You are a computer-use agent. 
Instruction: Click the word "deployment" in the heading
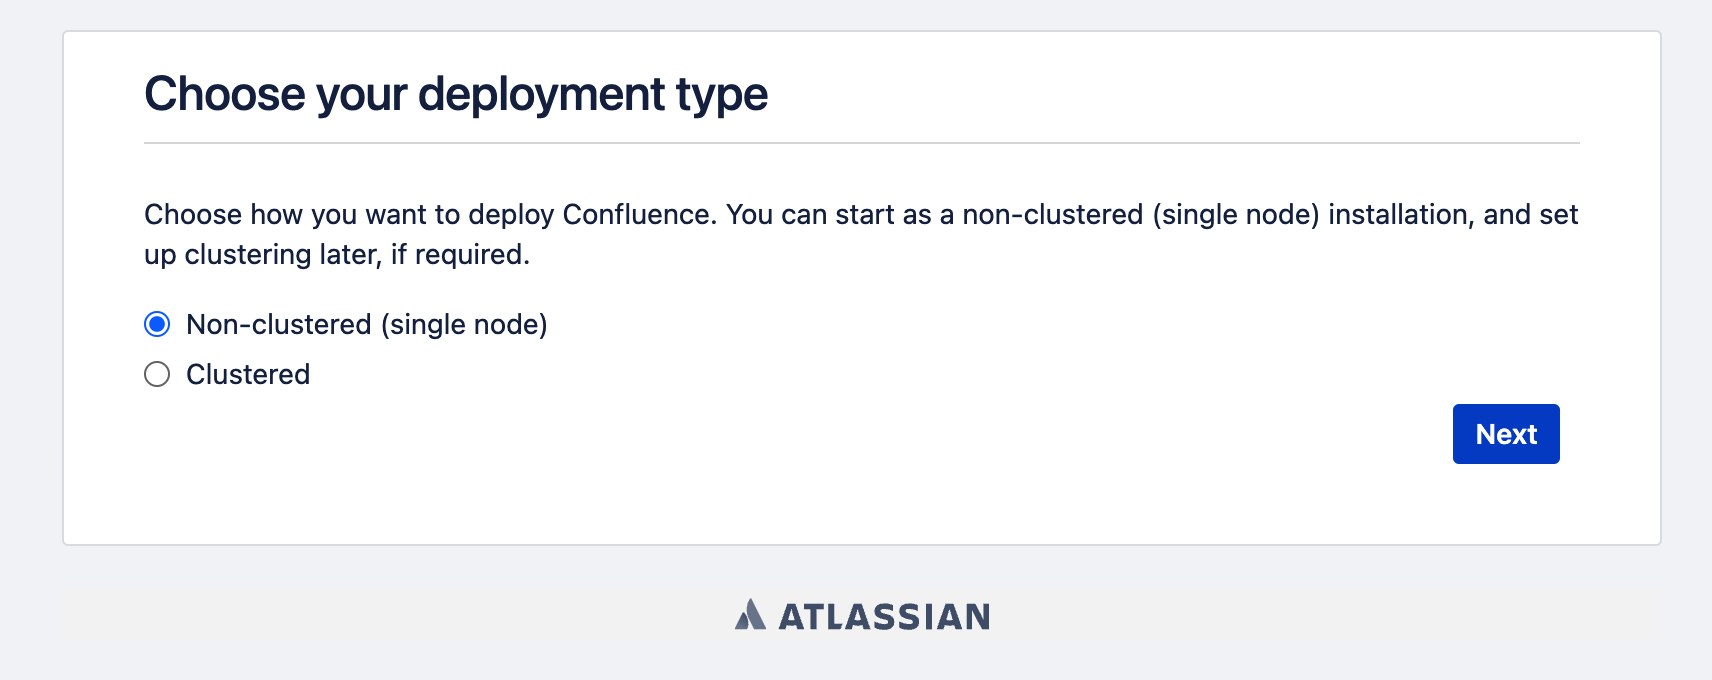pos(541,95)
